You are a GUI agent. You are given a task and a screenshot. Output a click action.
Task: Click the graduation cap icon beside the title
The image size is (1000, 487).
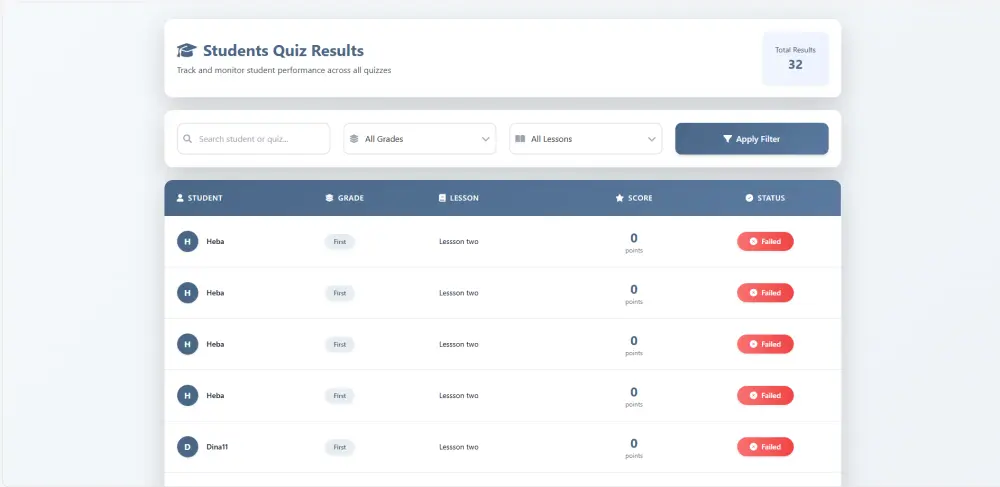(186, 50)
